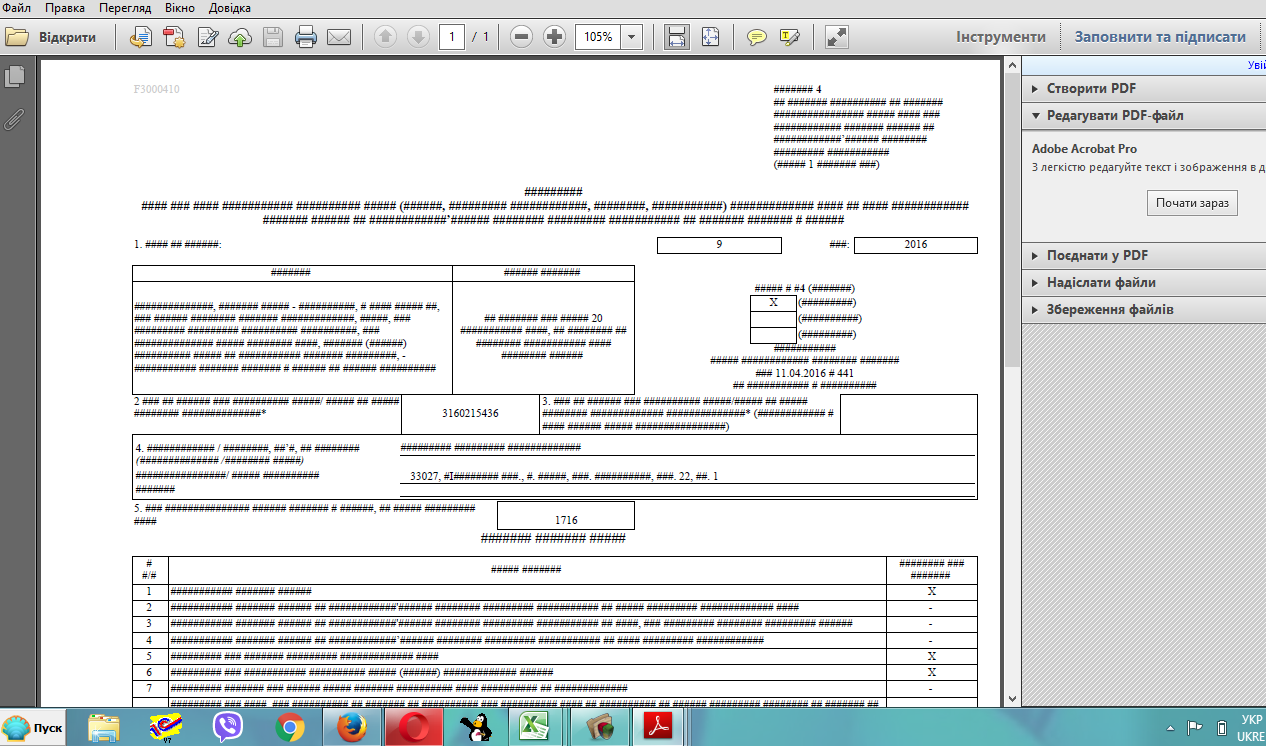
Task: Select the highlight text tool
Action: coord(790,38)
